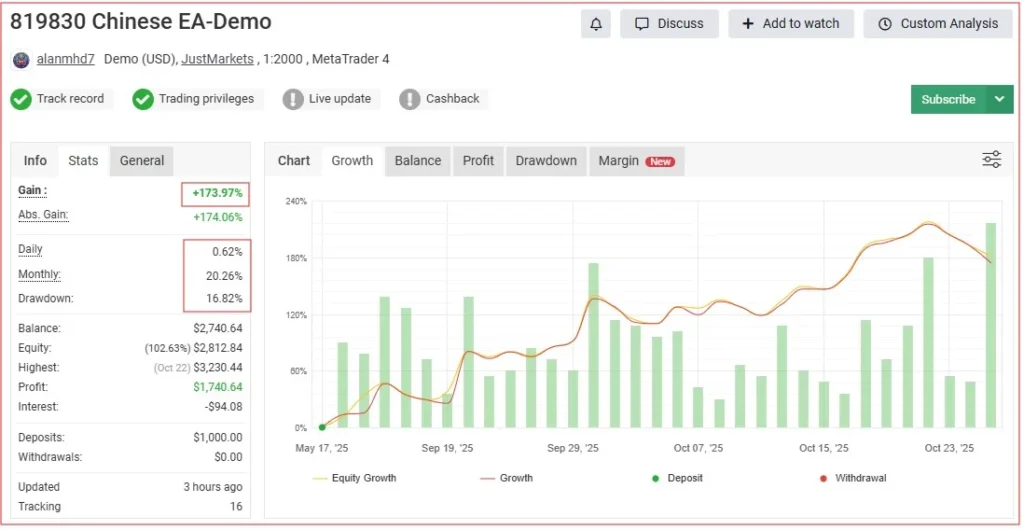Click the Subscribe button
This screenshot has width=1024, height=530.
tap(948, 99)
